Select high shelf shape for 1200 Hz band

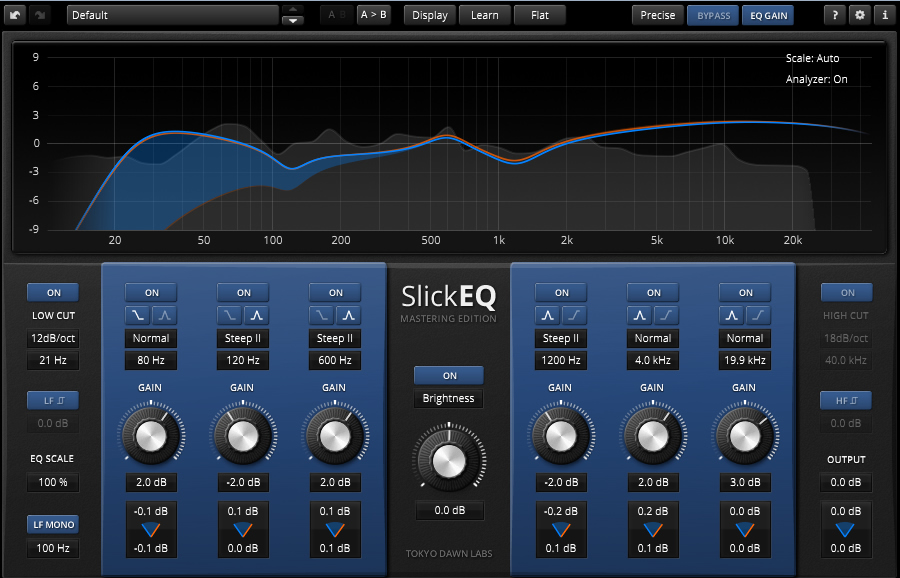tap(575, 315)
